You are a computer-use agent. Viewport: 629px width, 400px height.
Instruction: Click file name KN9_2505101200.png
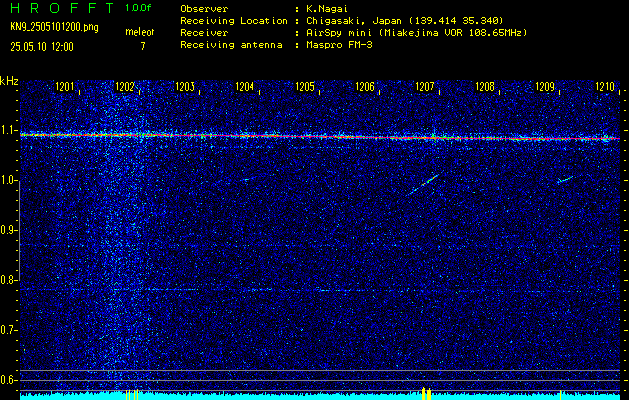tap(54, 28)
